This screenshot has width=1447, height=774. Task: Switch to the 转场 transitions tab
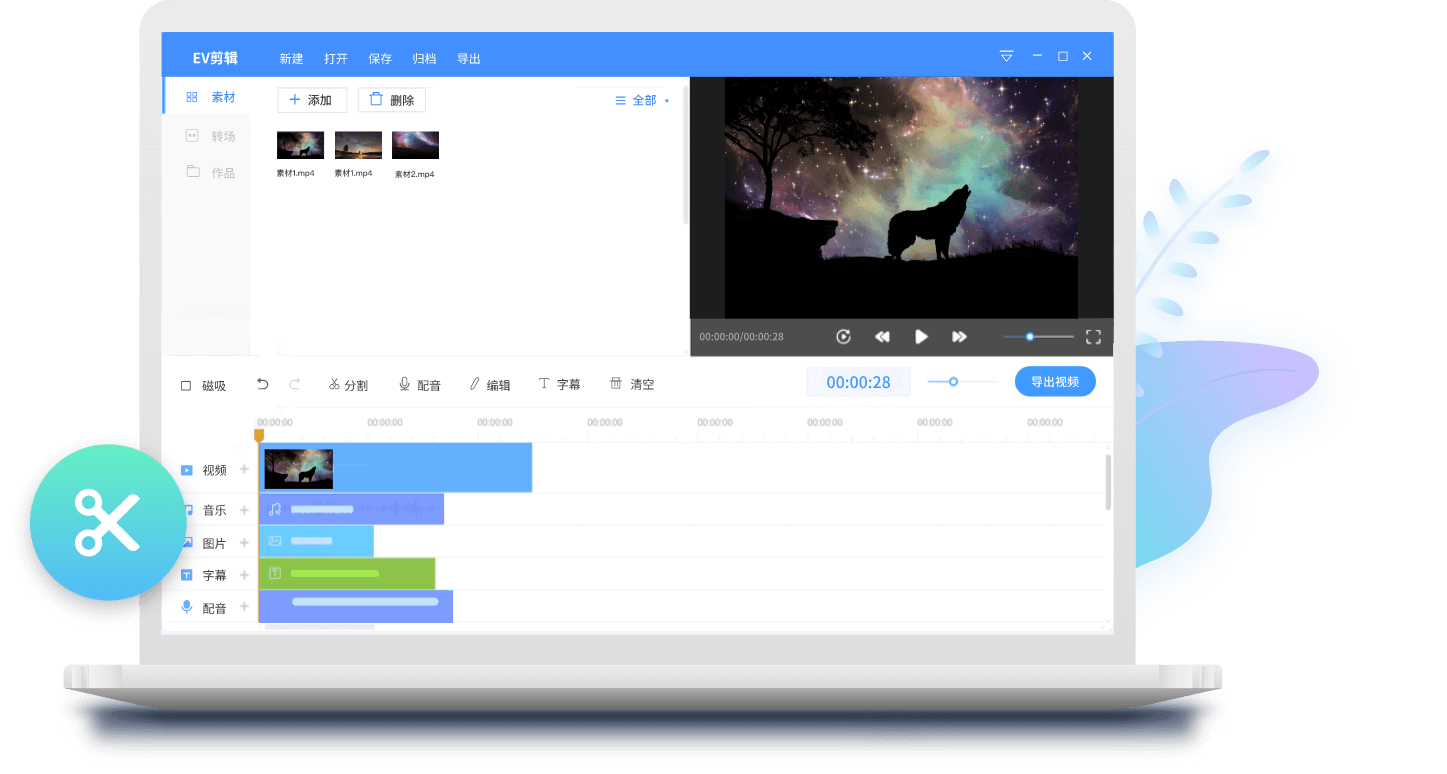[x=222, y=136]
